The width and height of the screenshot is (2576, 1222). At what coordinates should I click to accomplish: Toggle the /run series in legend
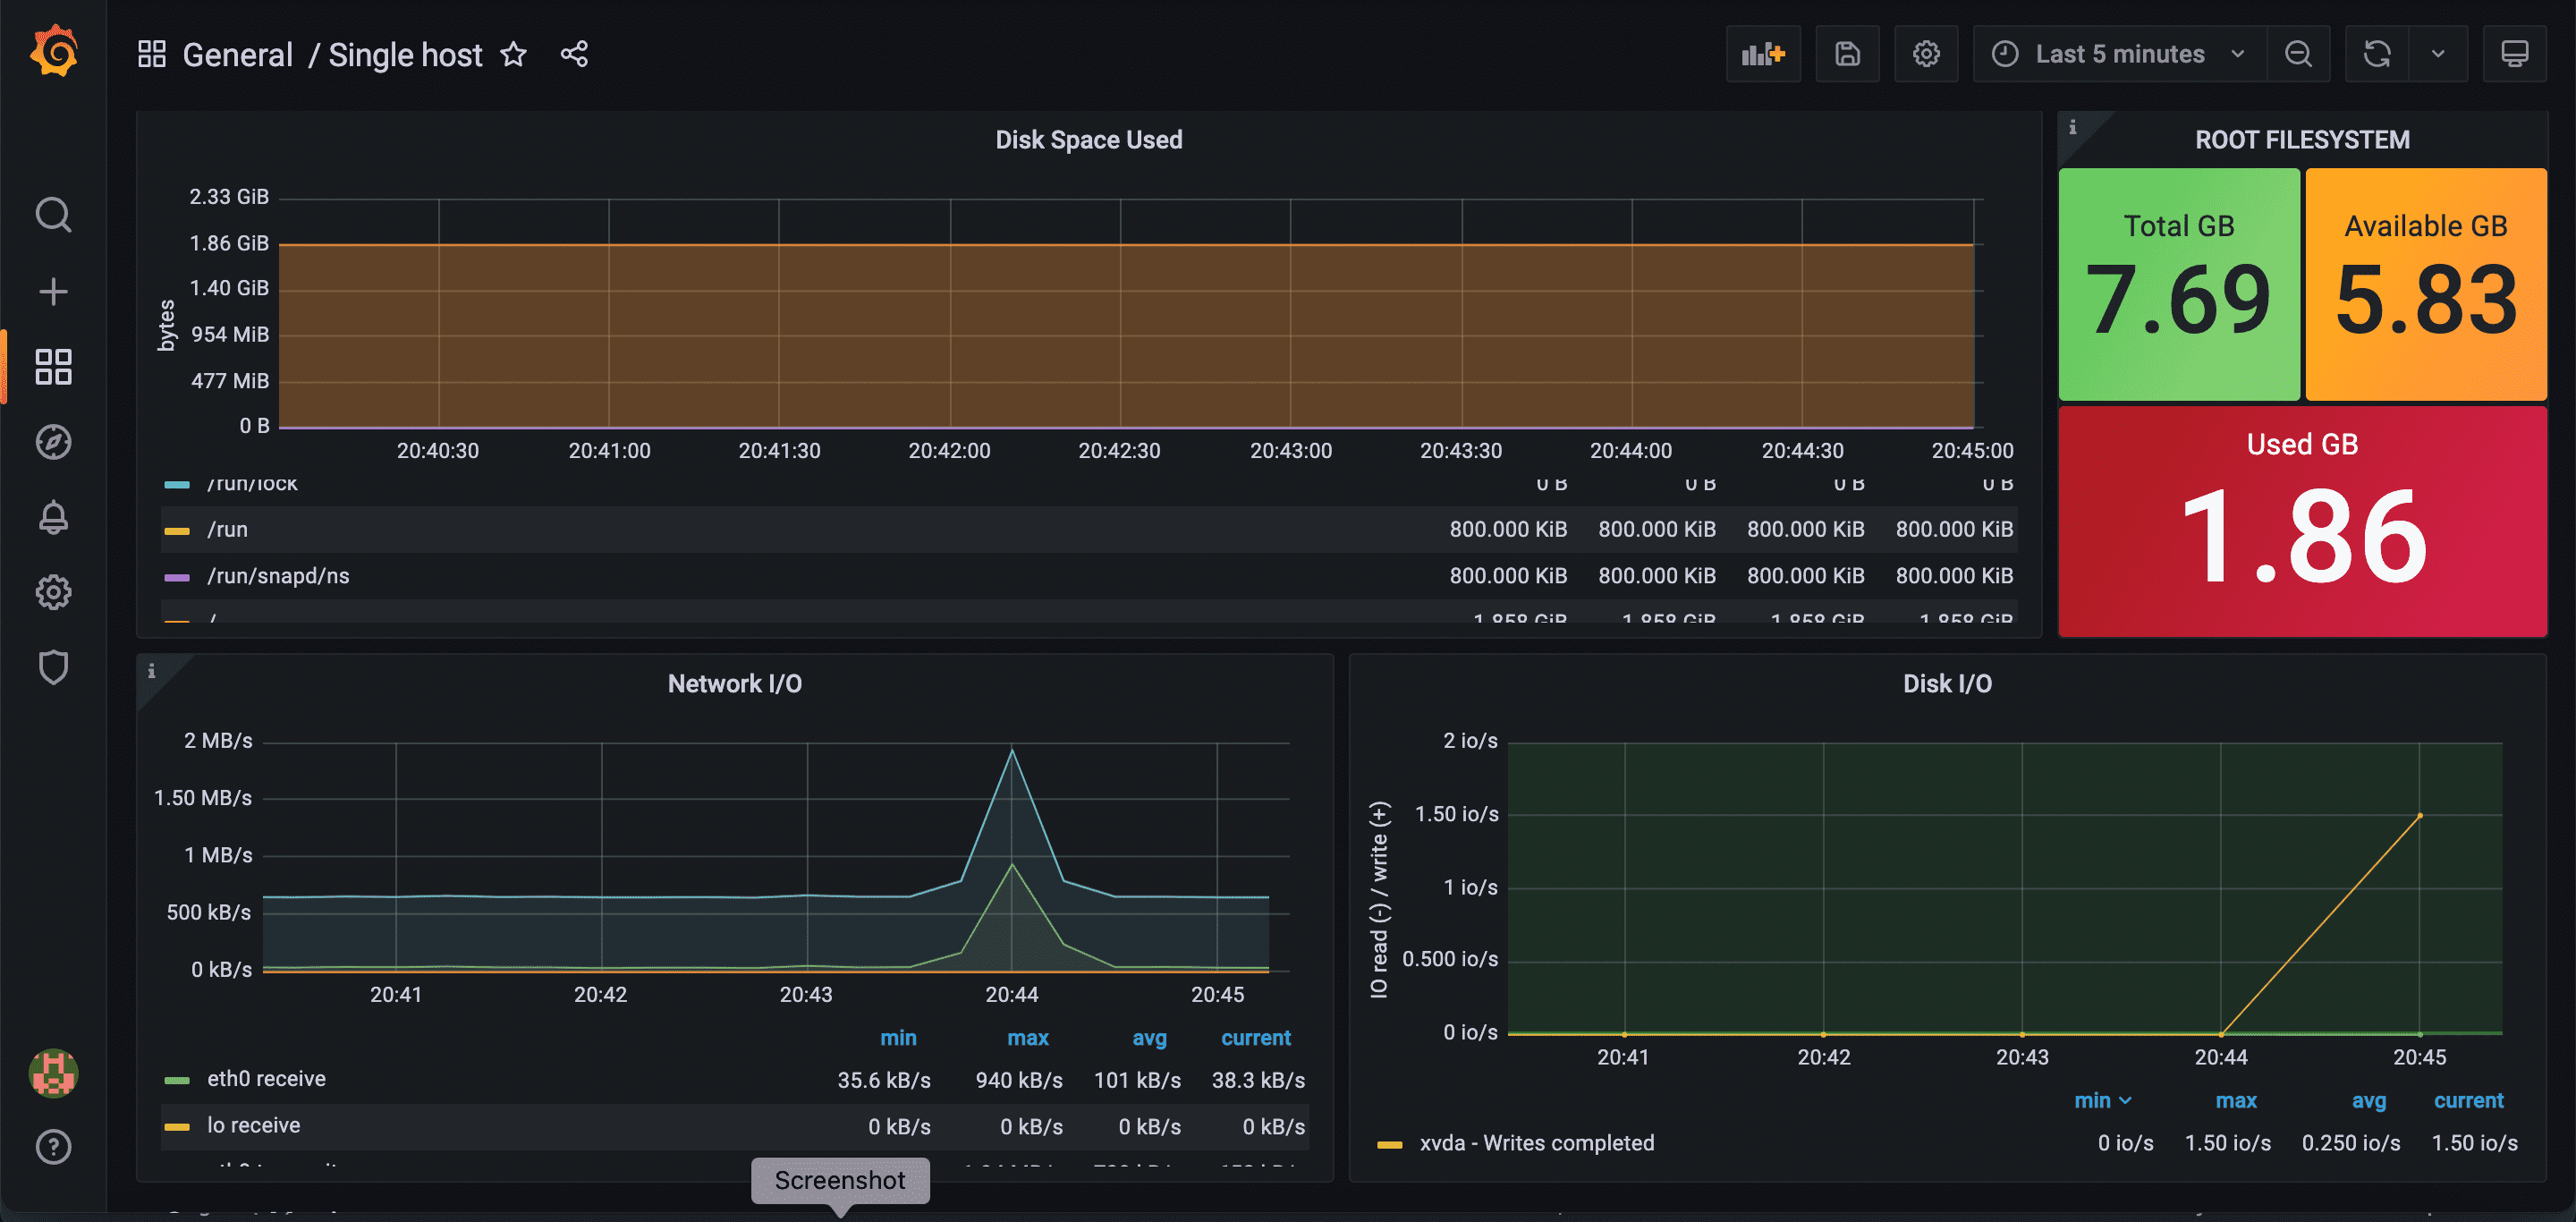pos(227,530)
